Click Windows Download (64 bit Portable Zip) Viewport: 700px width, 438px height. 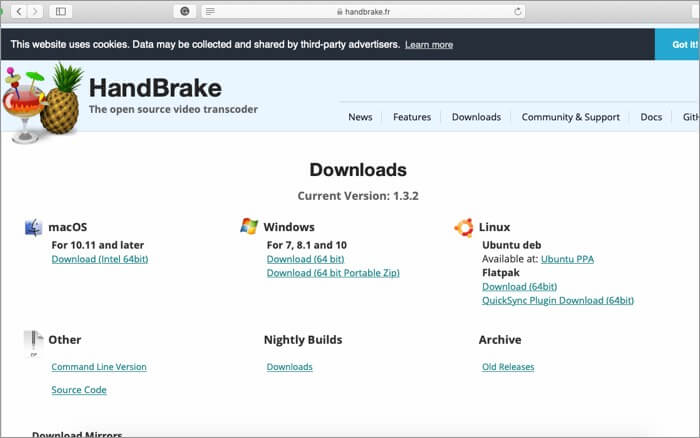point(333,273)
